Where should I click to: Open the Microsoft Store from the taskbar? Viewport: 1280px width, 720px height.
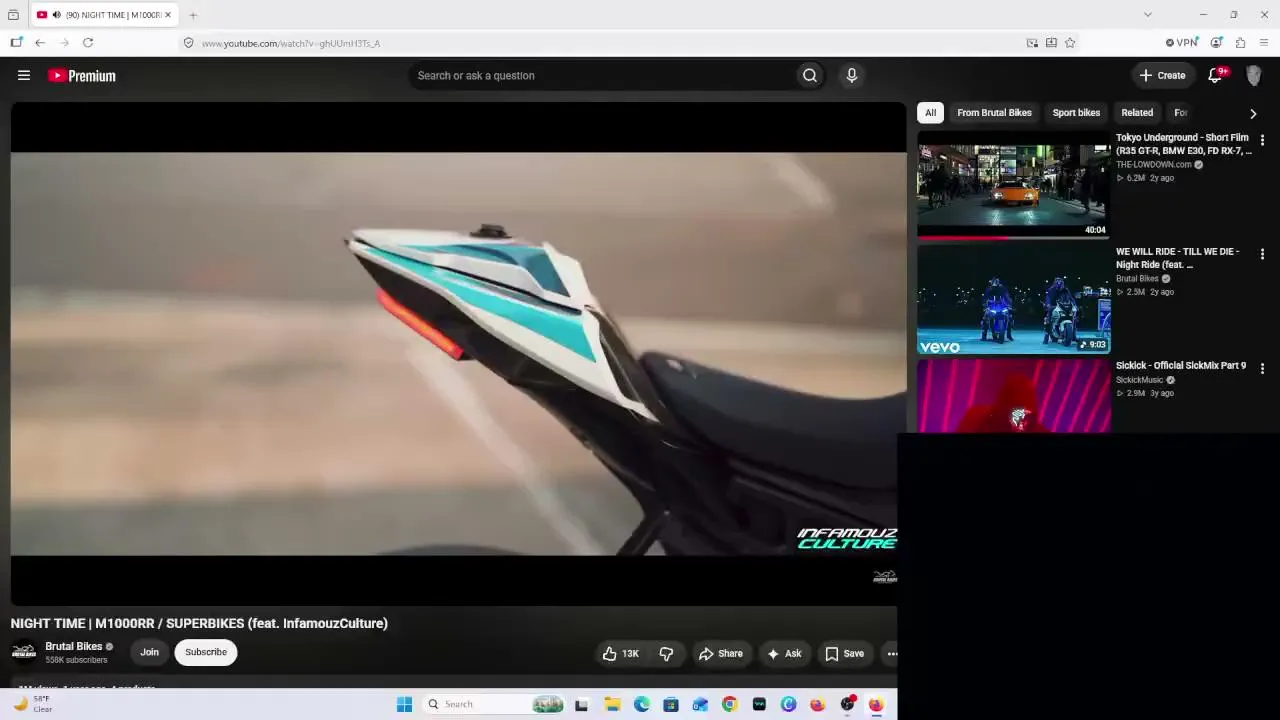671,704
